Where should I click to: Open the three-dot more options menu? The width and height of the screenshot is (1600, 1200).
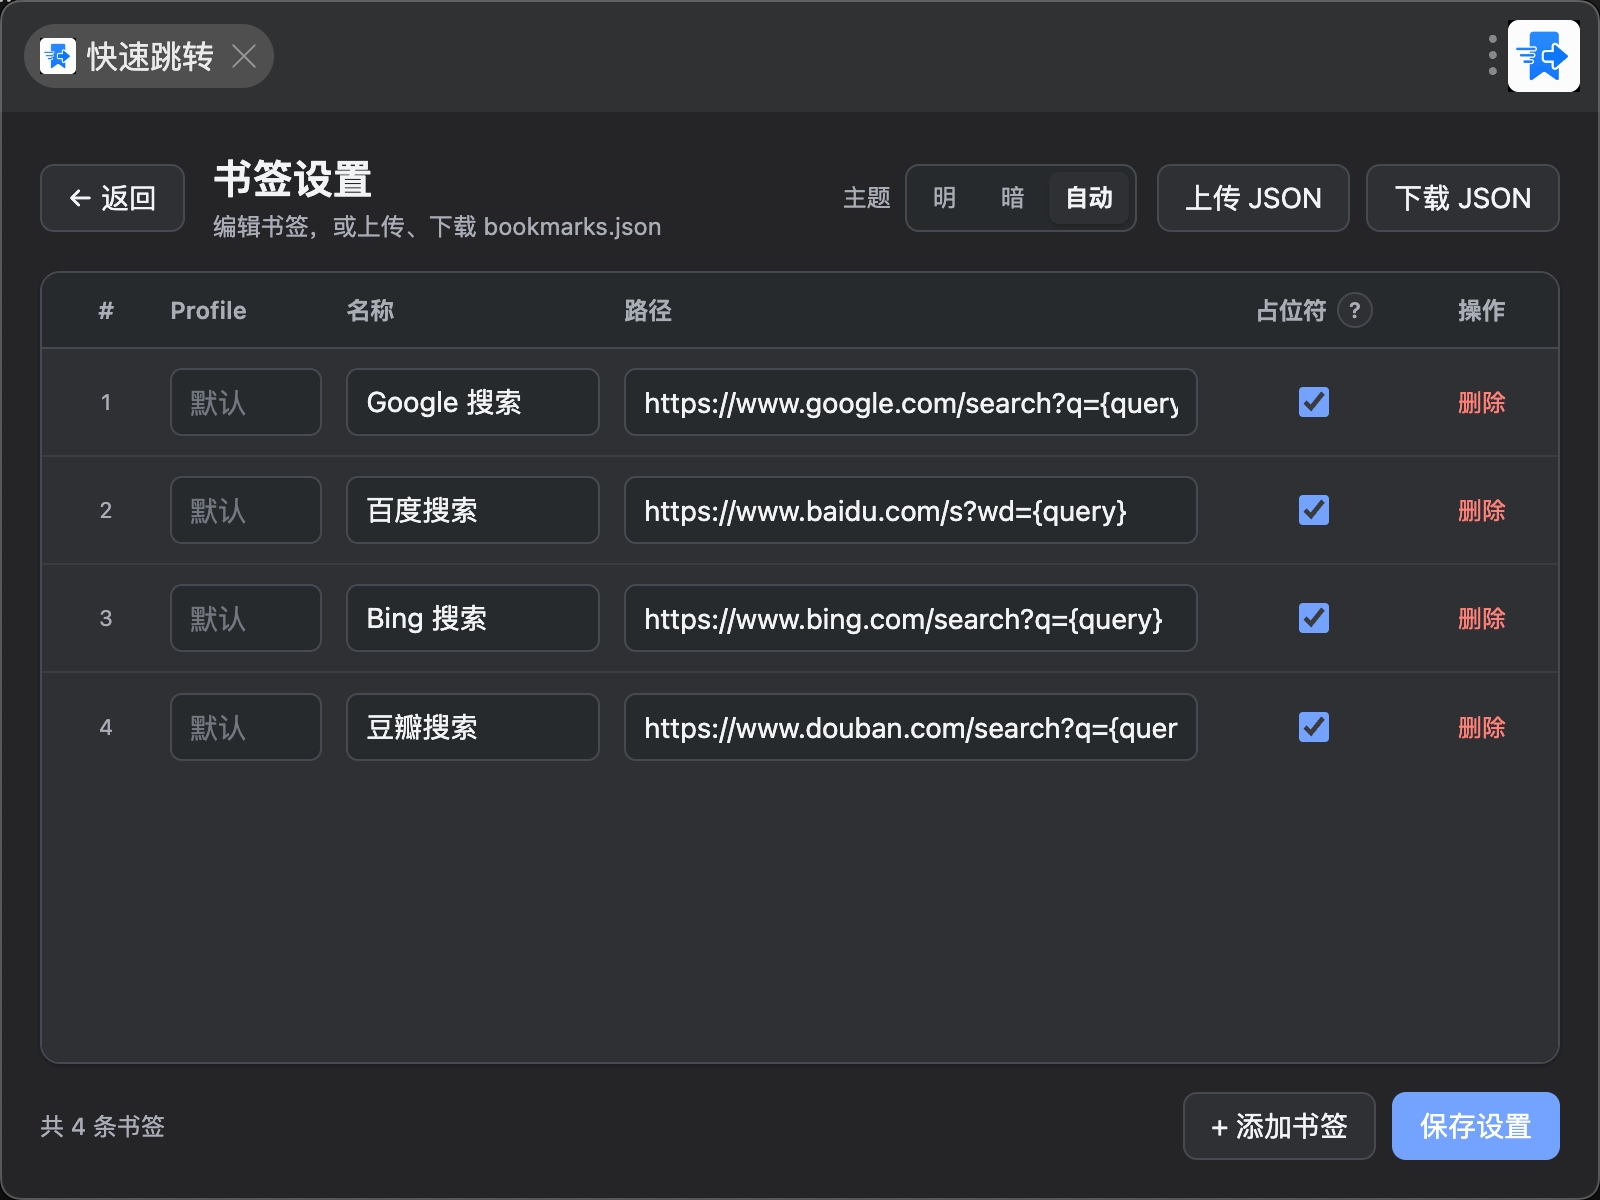point(1492,56)
